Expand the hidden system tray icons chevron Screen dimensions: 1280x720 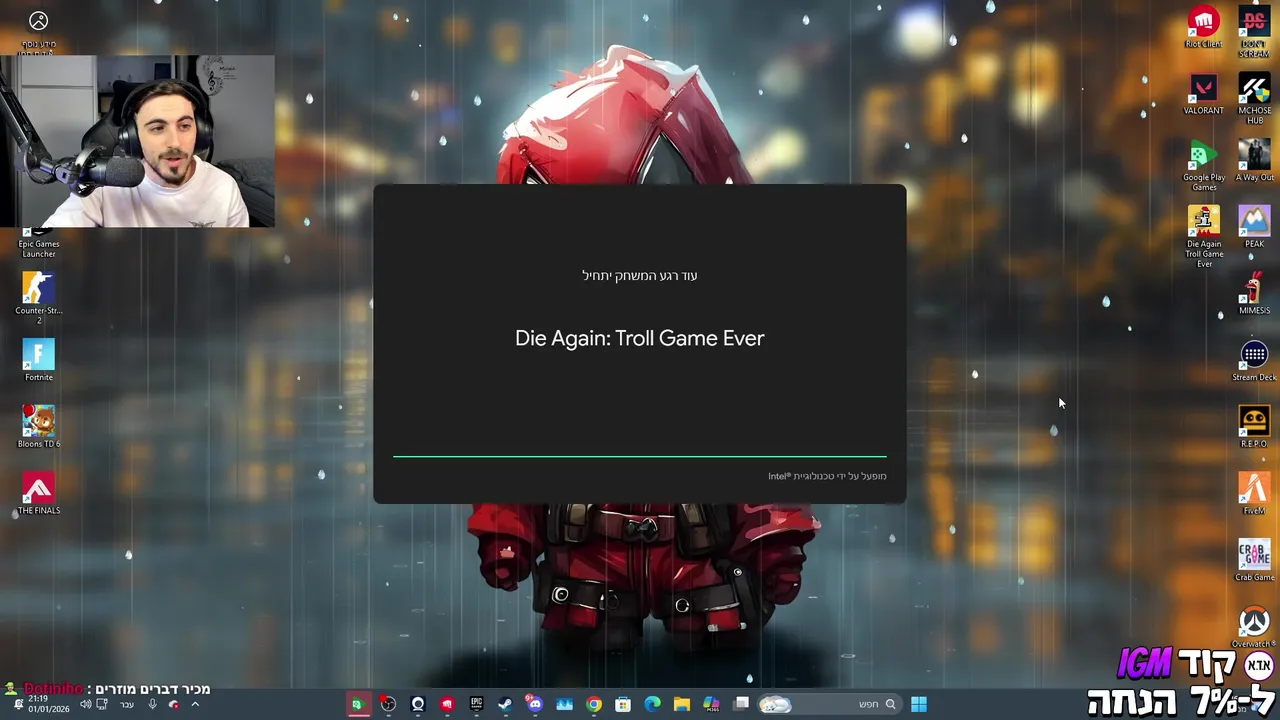point(195,704)
